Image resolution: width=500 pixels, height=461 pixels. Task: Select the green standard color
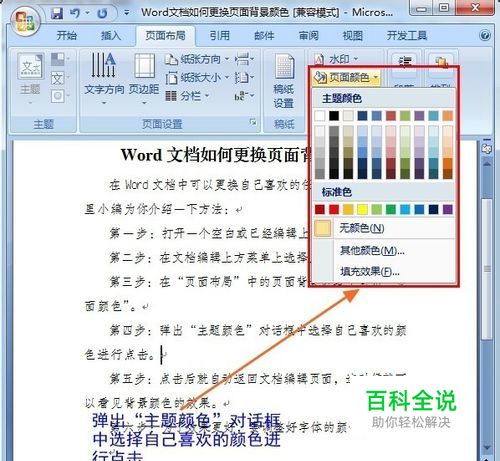[391, 209]
